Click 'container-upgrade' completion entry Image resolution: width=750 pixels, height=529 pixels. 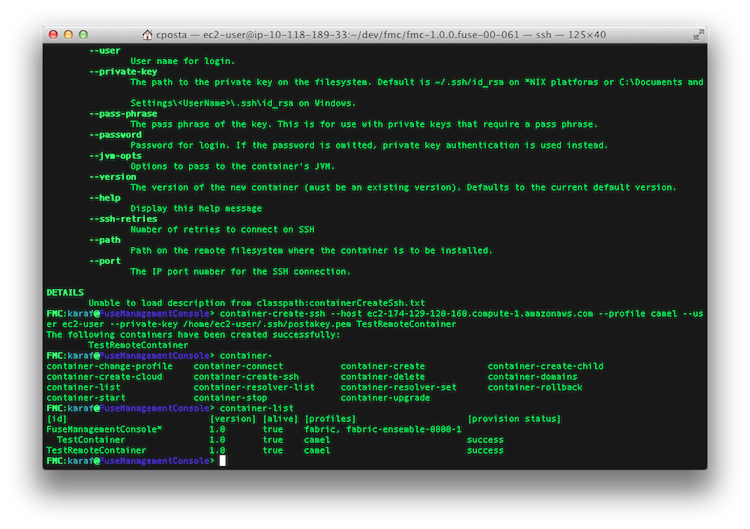click(x=385, y=398)
